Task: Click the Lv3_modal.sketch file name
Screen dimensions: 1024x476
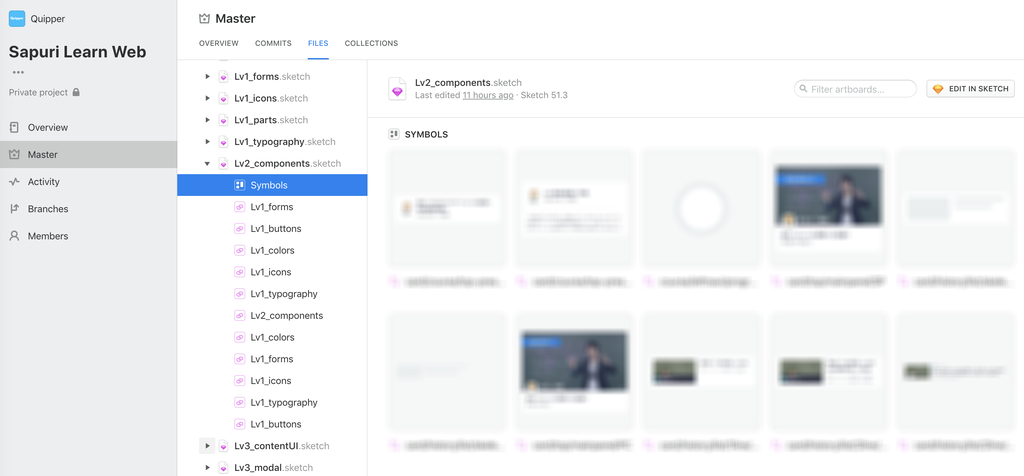Action: pos(274,468)
